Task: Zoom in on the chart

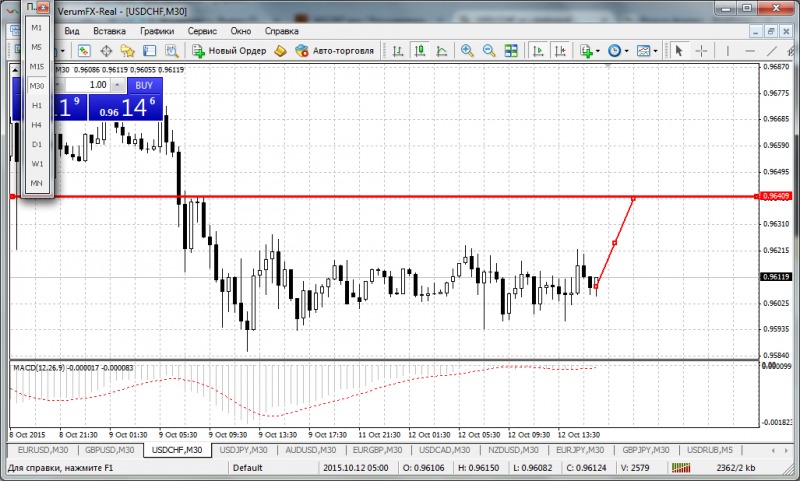Action: (466, 50)
